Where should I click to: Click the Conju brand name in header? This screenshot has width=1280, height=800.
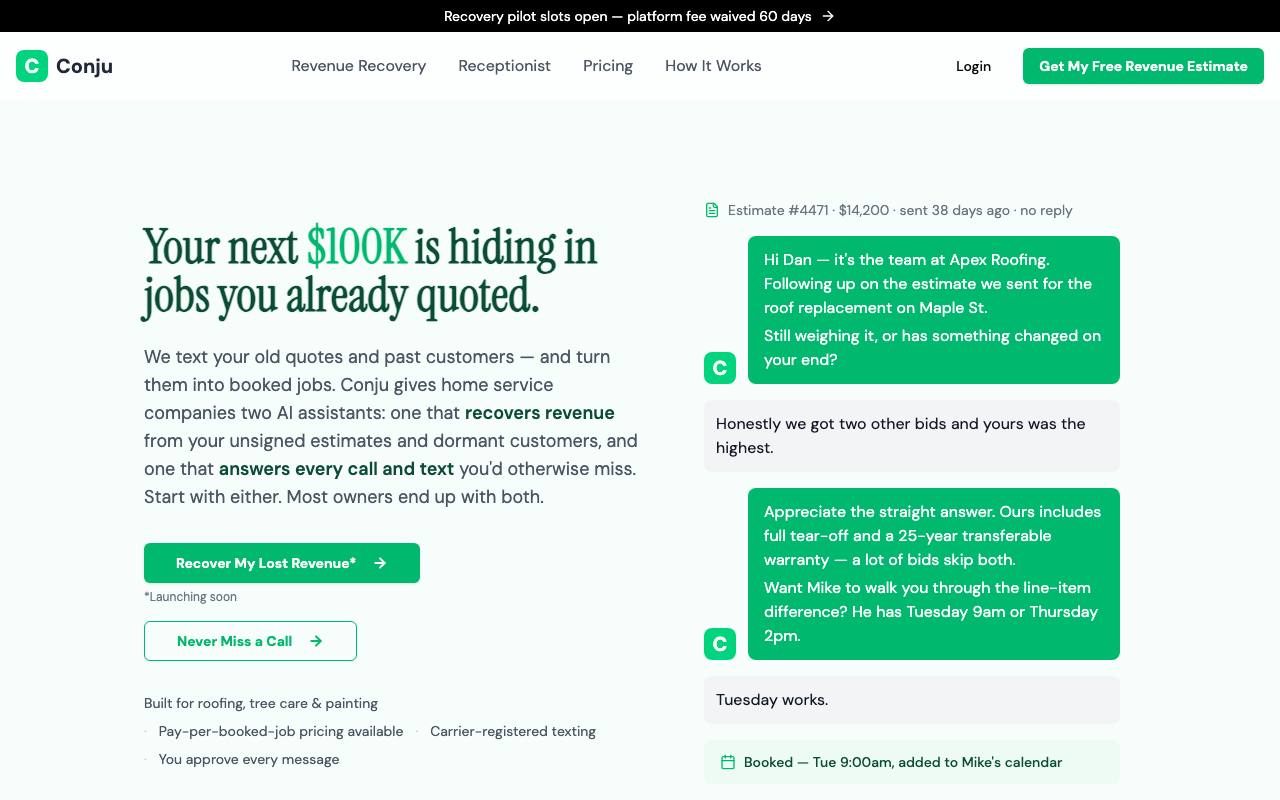pos(84,66)
